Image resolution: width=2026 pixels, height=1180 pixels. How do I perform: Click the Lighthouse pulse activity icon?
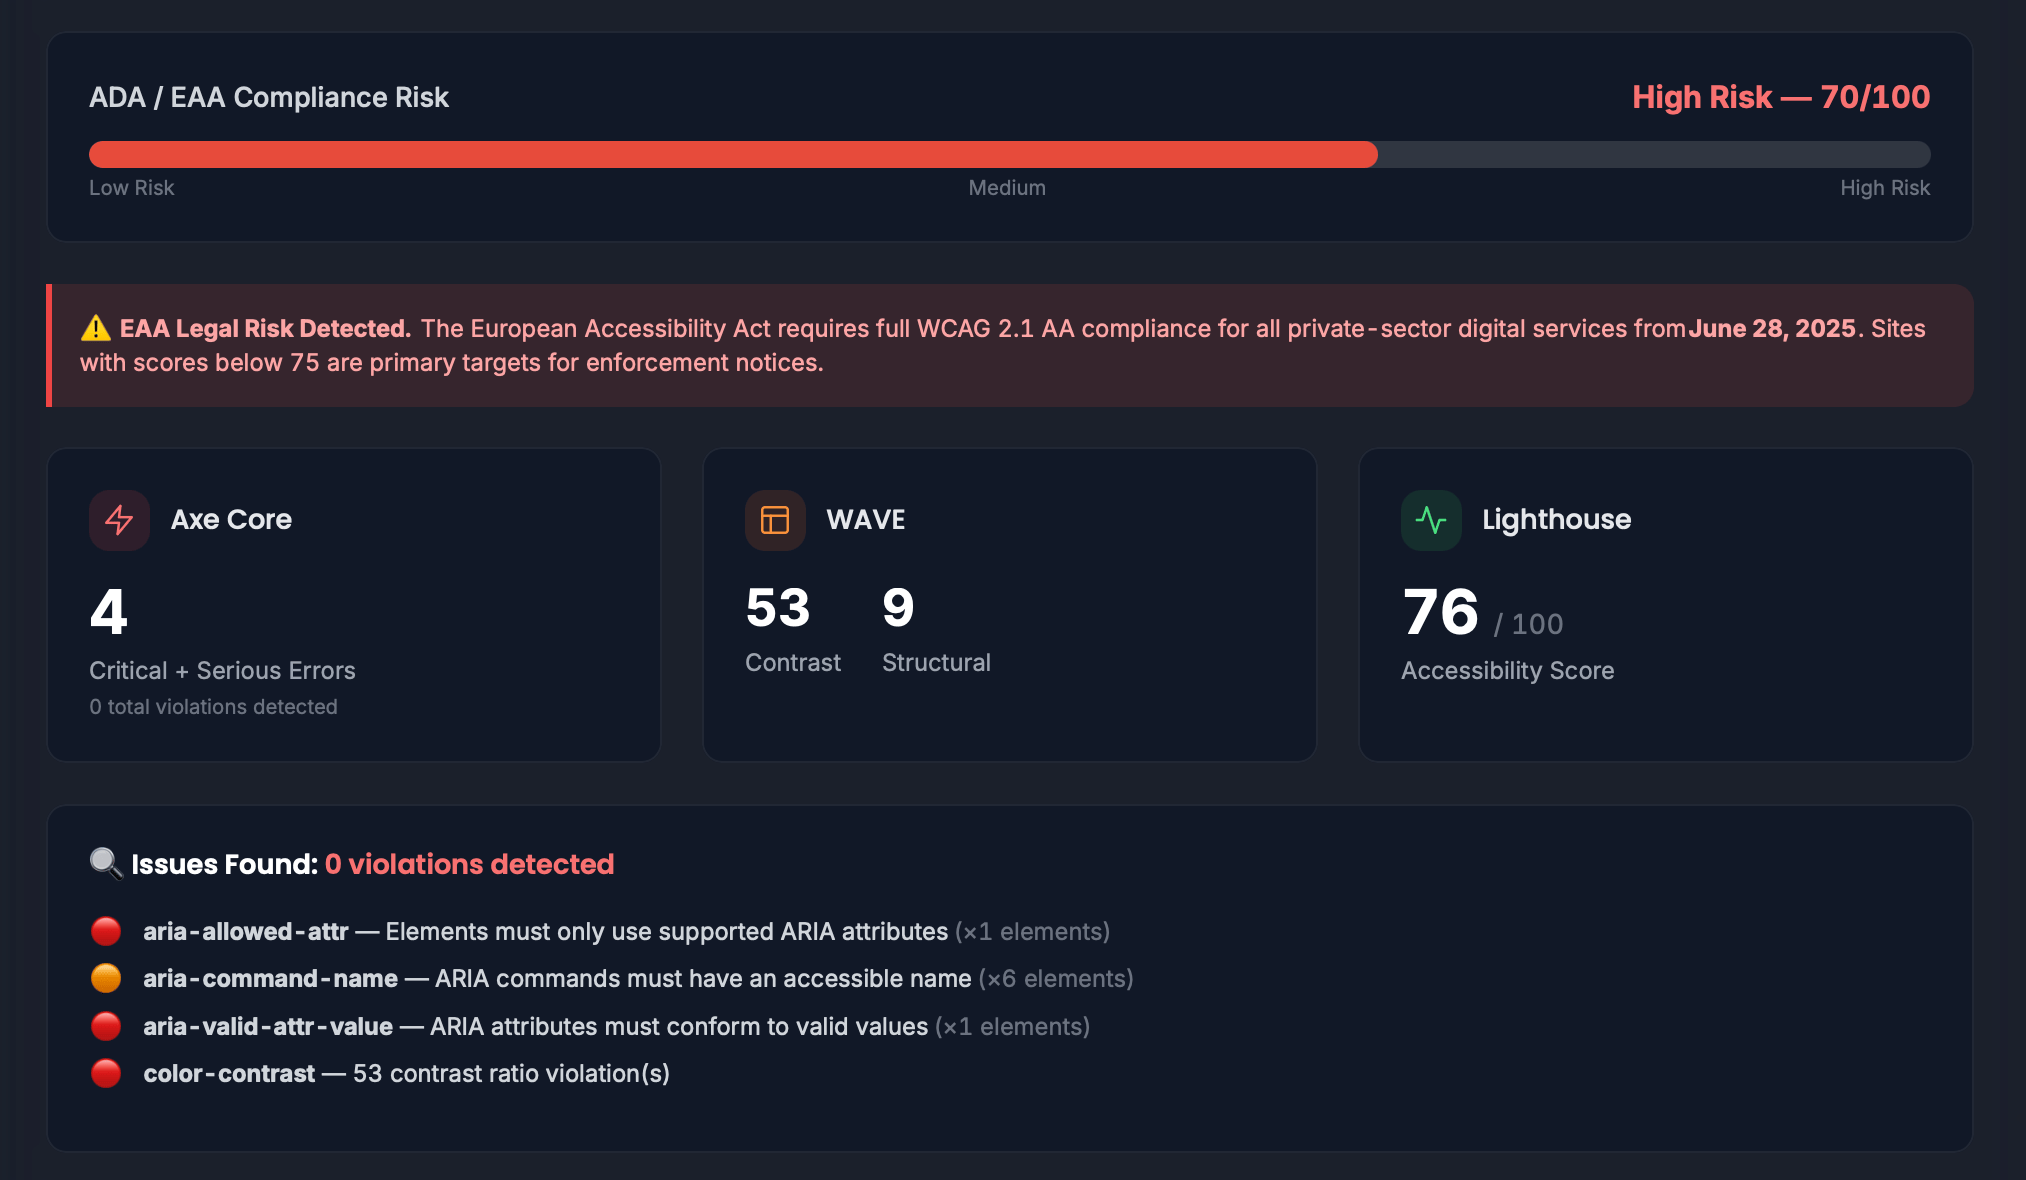(x=1431, y=520)
